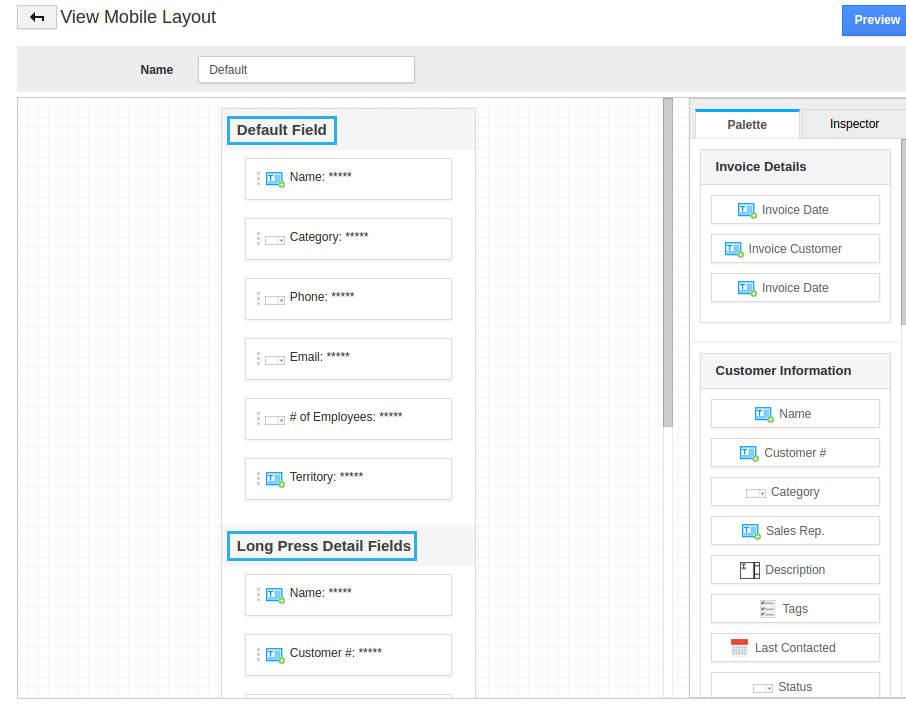Click the Invoice Customer text field icon
Screen dimensions: 906x706
[x=734, y=249]
